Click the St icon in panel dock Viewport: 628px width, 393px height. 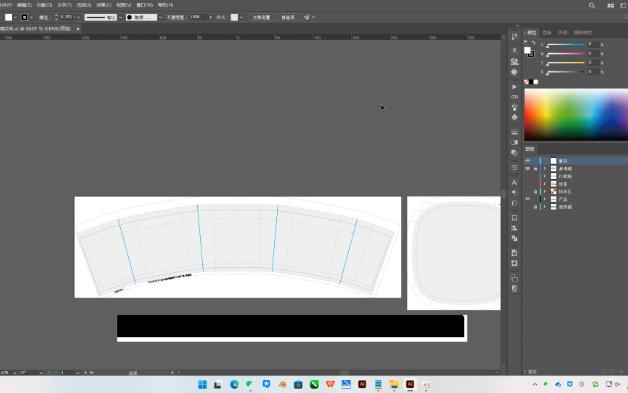tap(514, 62)
